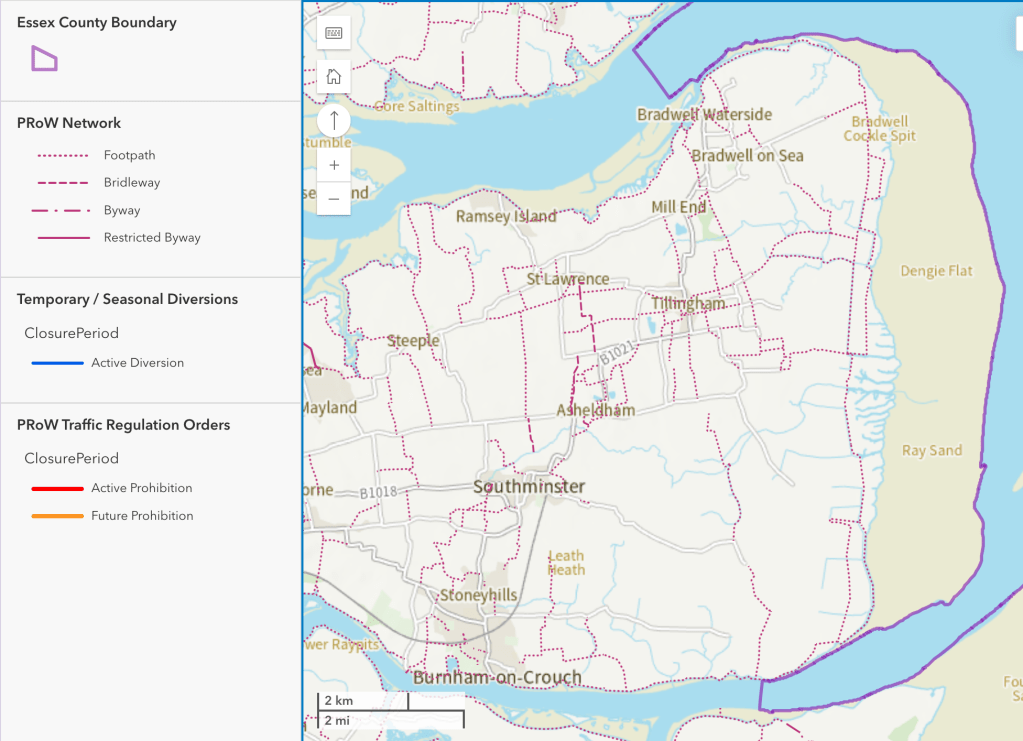This screenshot has height=741, width=1023.
Task: Click the Essex County Boundary polygon symbol
Action: [x=44, y=59]
